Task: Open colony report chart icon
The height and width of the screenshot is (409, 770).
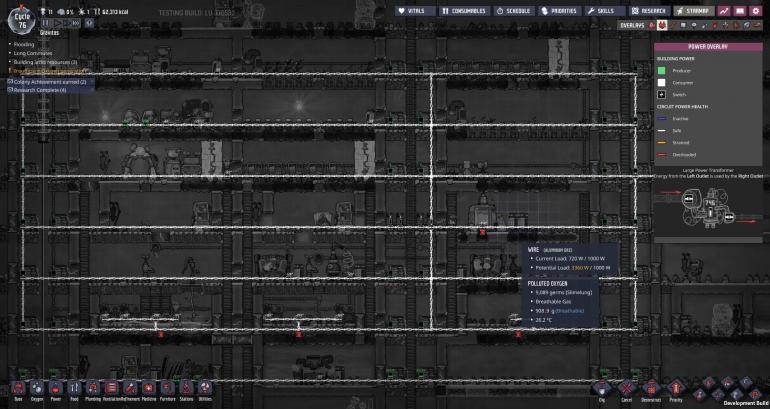Action: [x=724, y=11]
